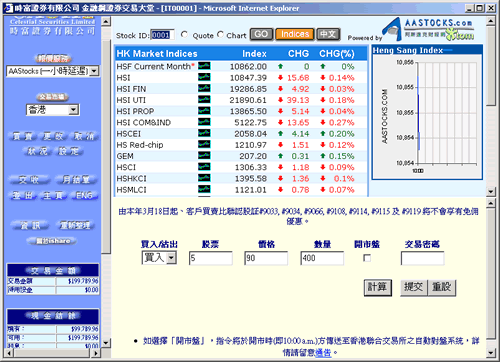Click the 計算 calculate button
This screenshot has height=362, width=500.
pyautogui.click(x=378, y=287)
